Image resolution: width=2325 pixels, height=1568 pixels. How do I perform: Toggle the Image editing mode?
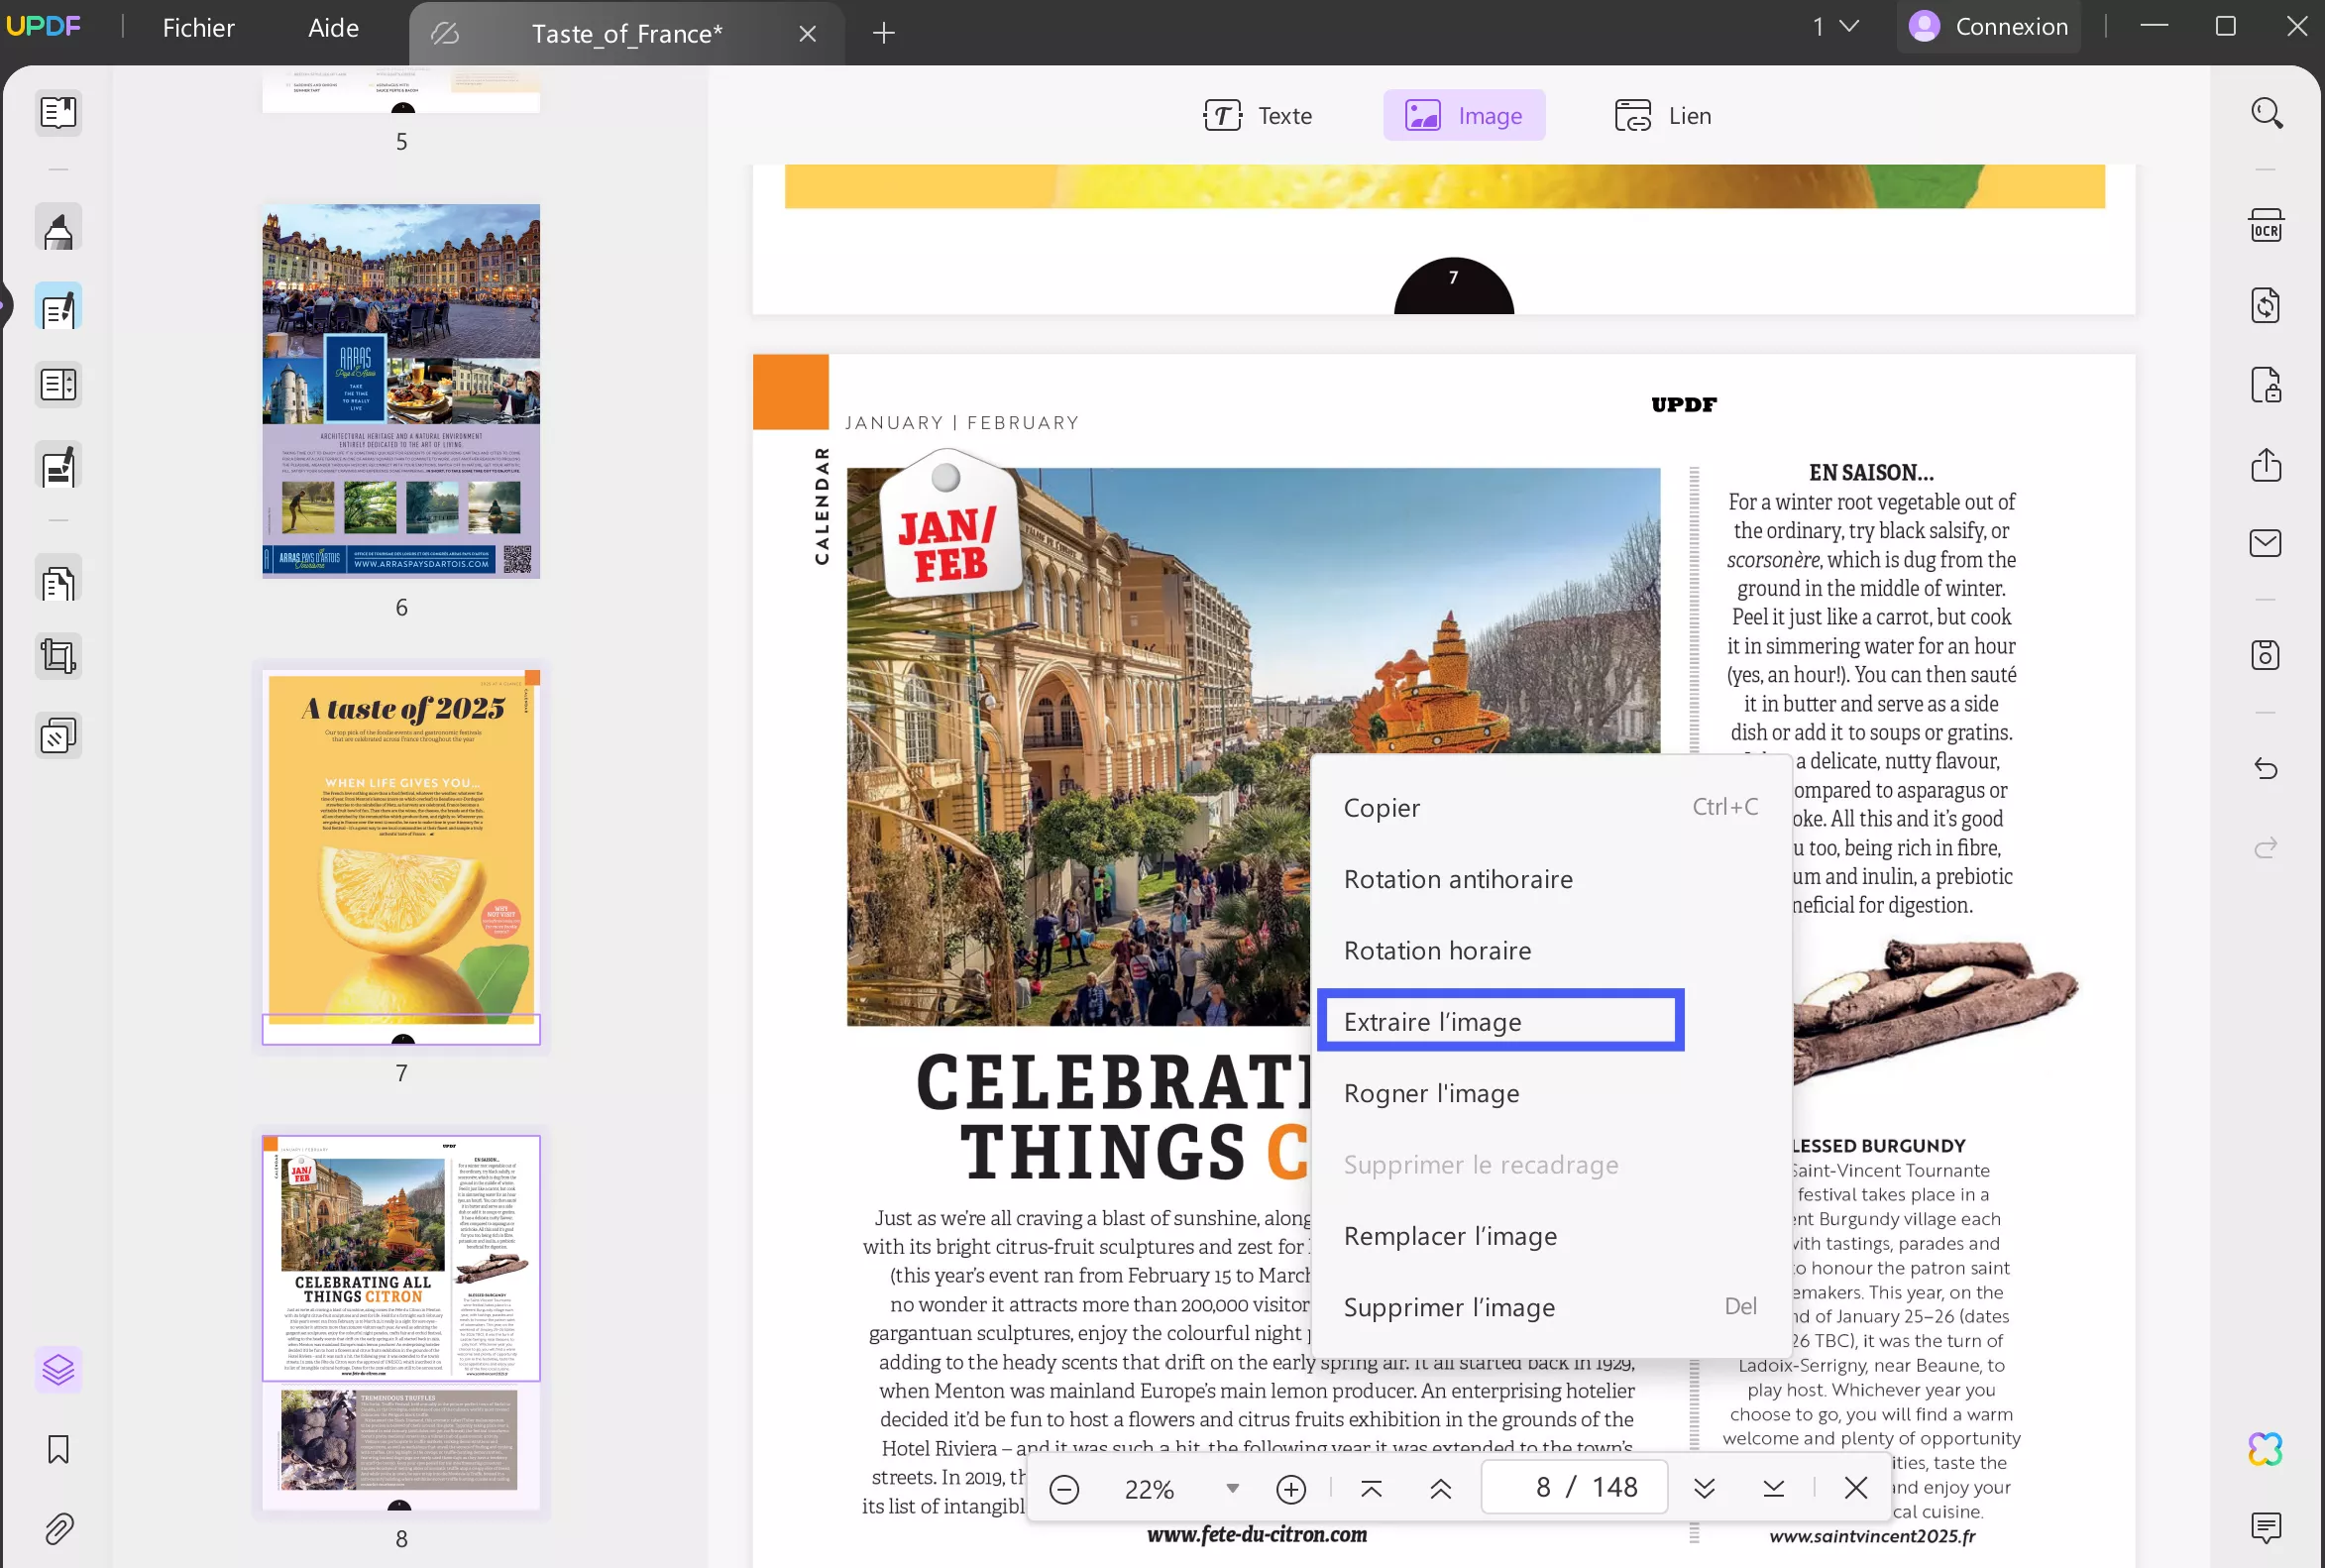point(1463,116)
